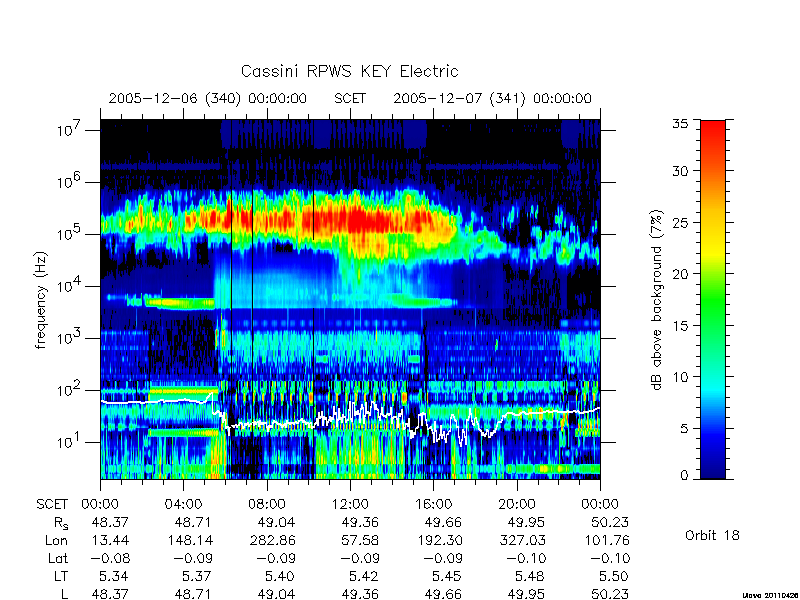Click the Lat value '-0.08'
Viewport: 800px width, 600px height.
pos(110,558)
